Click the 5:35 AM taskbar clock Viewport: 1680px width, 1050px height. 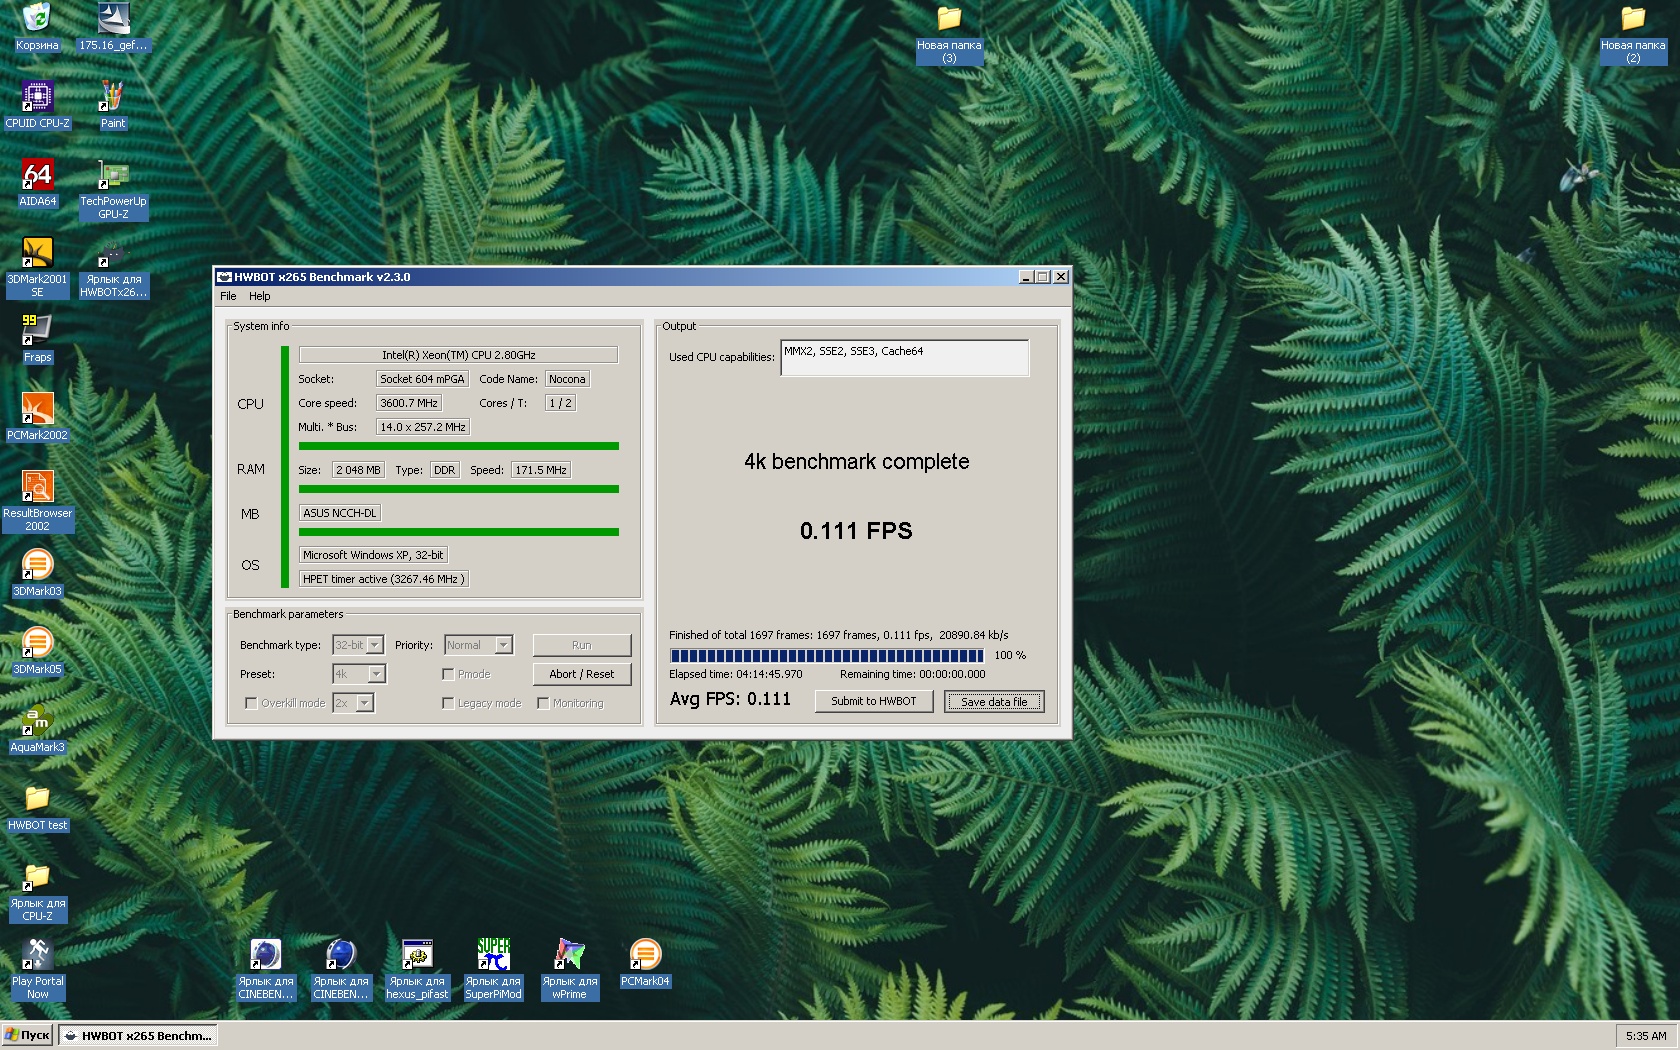(x=1645, y=1036)
